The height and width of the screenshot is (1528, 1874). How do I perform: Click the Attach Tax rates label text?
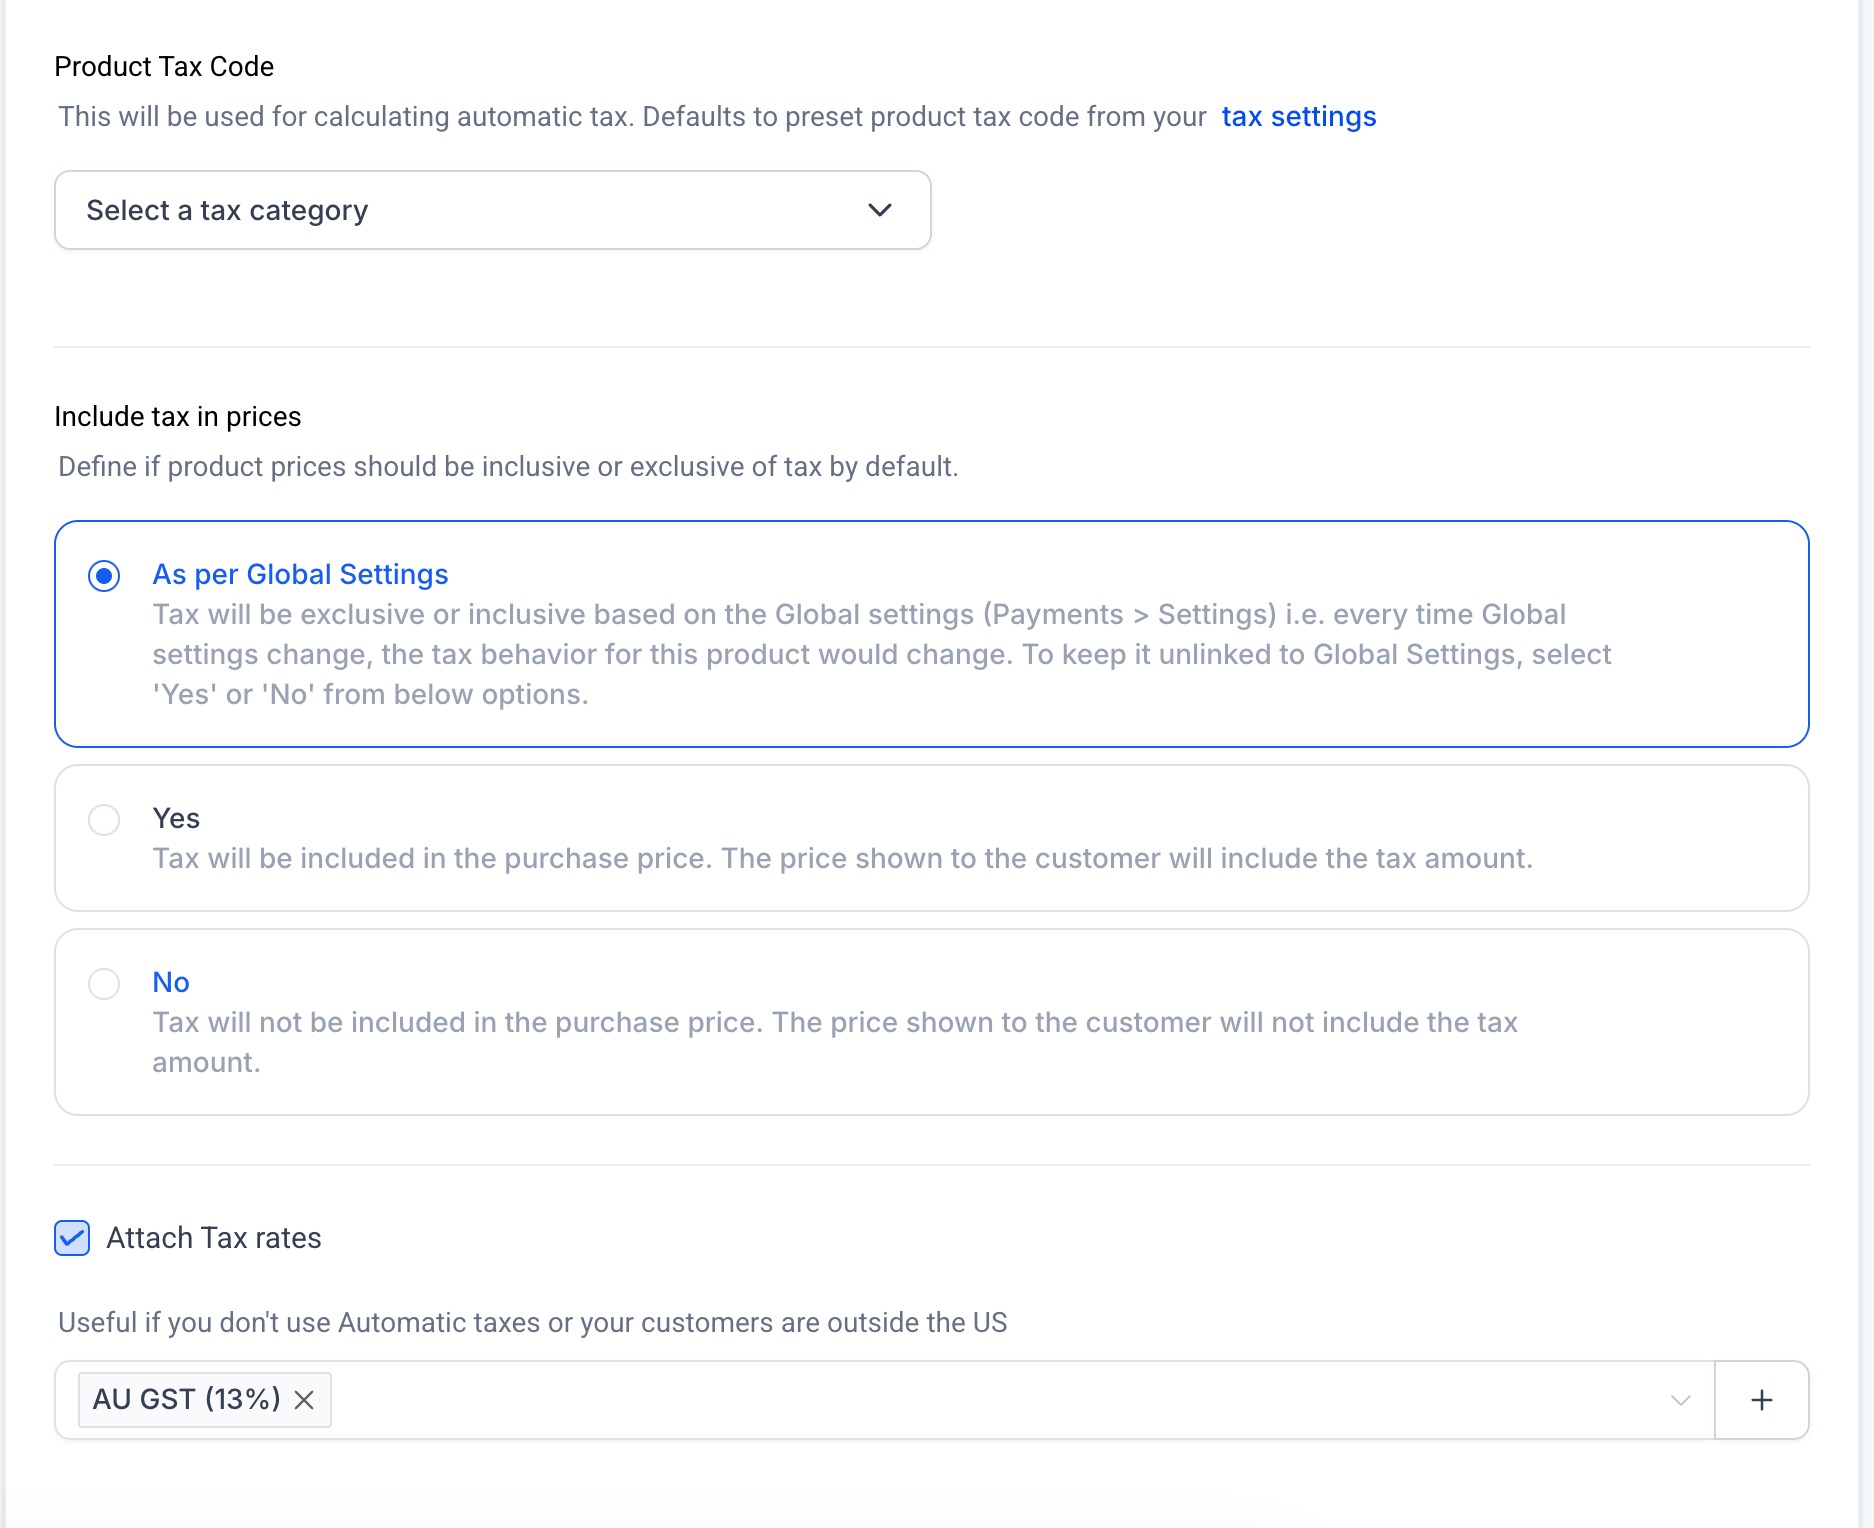point(214,1238)
